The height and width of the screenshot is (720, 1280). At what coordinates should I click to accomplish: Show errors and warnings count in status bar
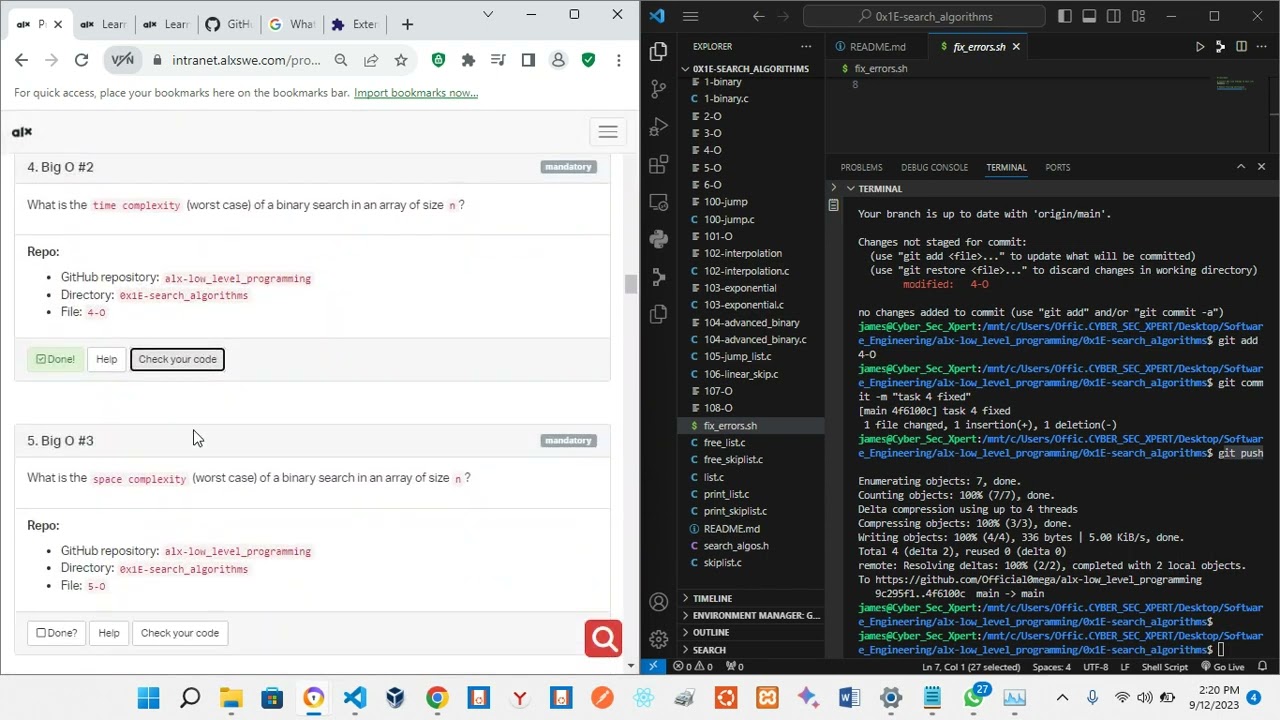(693, 667)
